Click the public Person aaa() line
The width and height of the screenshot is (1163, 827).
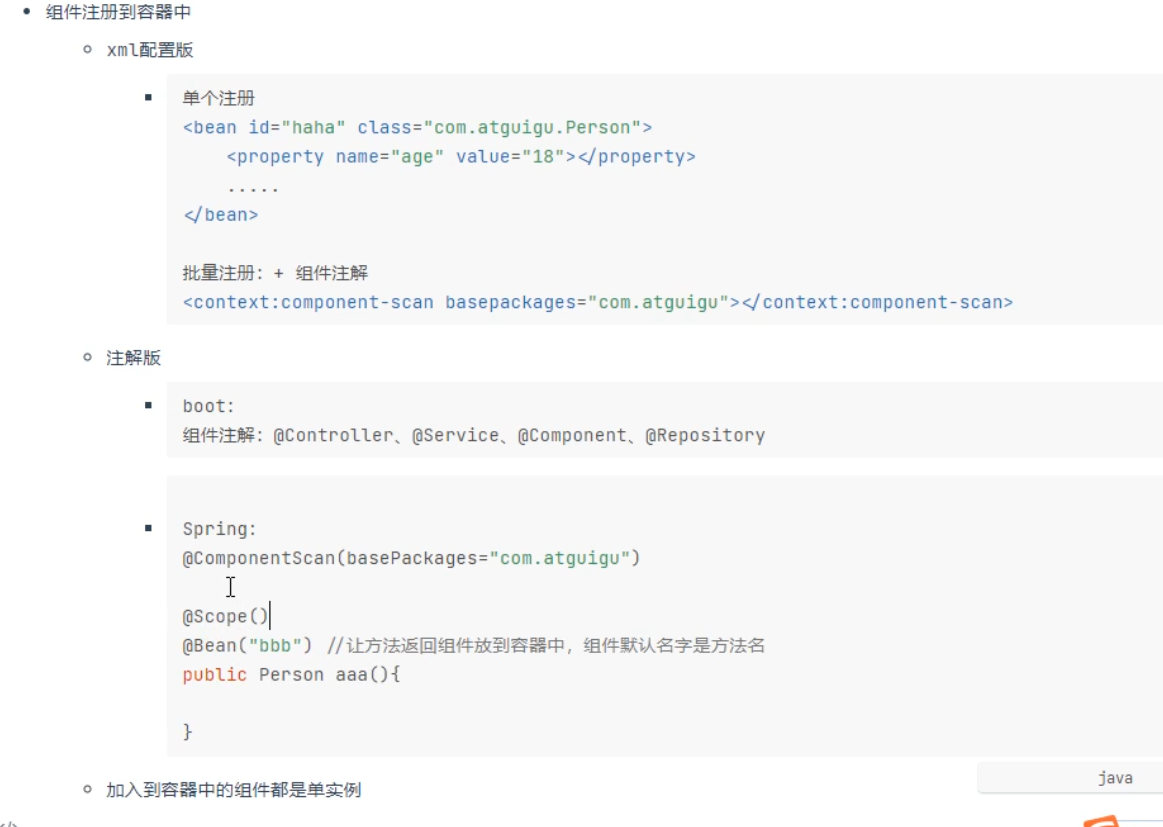tap(291, 674)
